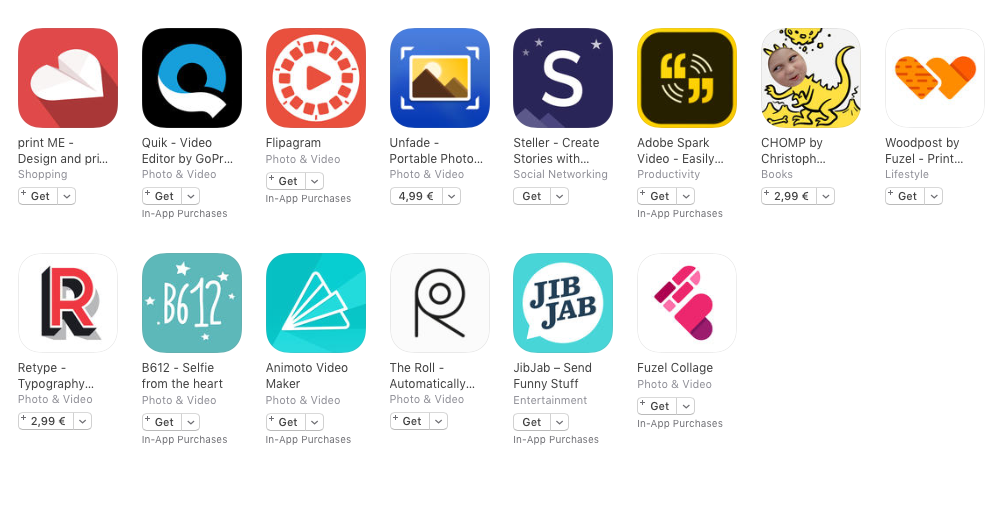Expand the dropdown arrow next to CHOMP price
The width and height of the screenshot is (997, 515).
pos(825,196)
